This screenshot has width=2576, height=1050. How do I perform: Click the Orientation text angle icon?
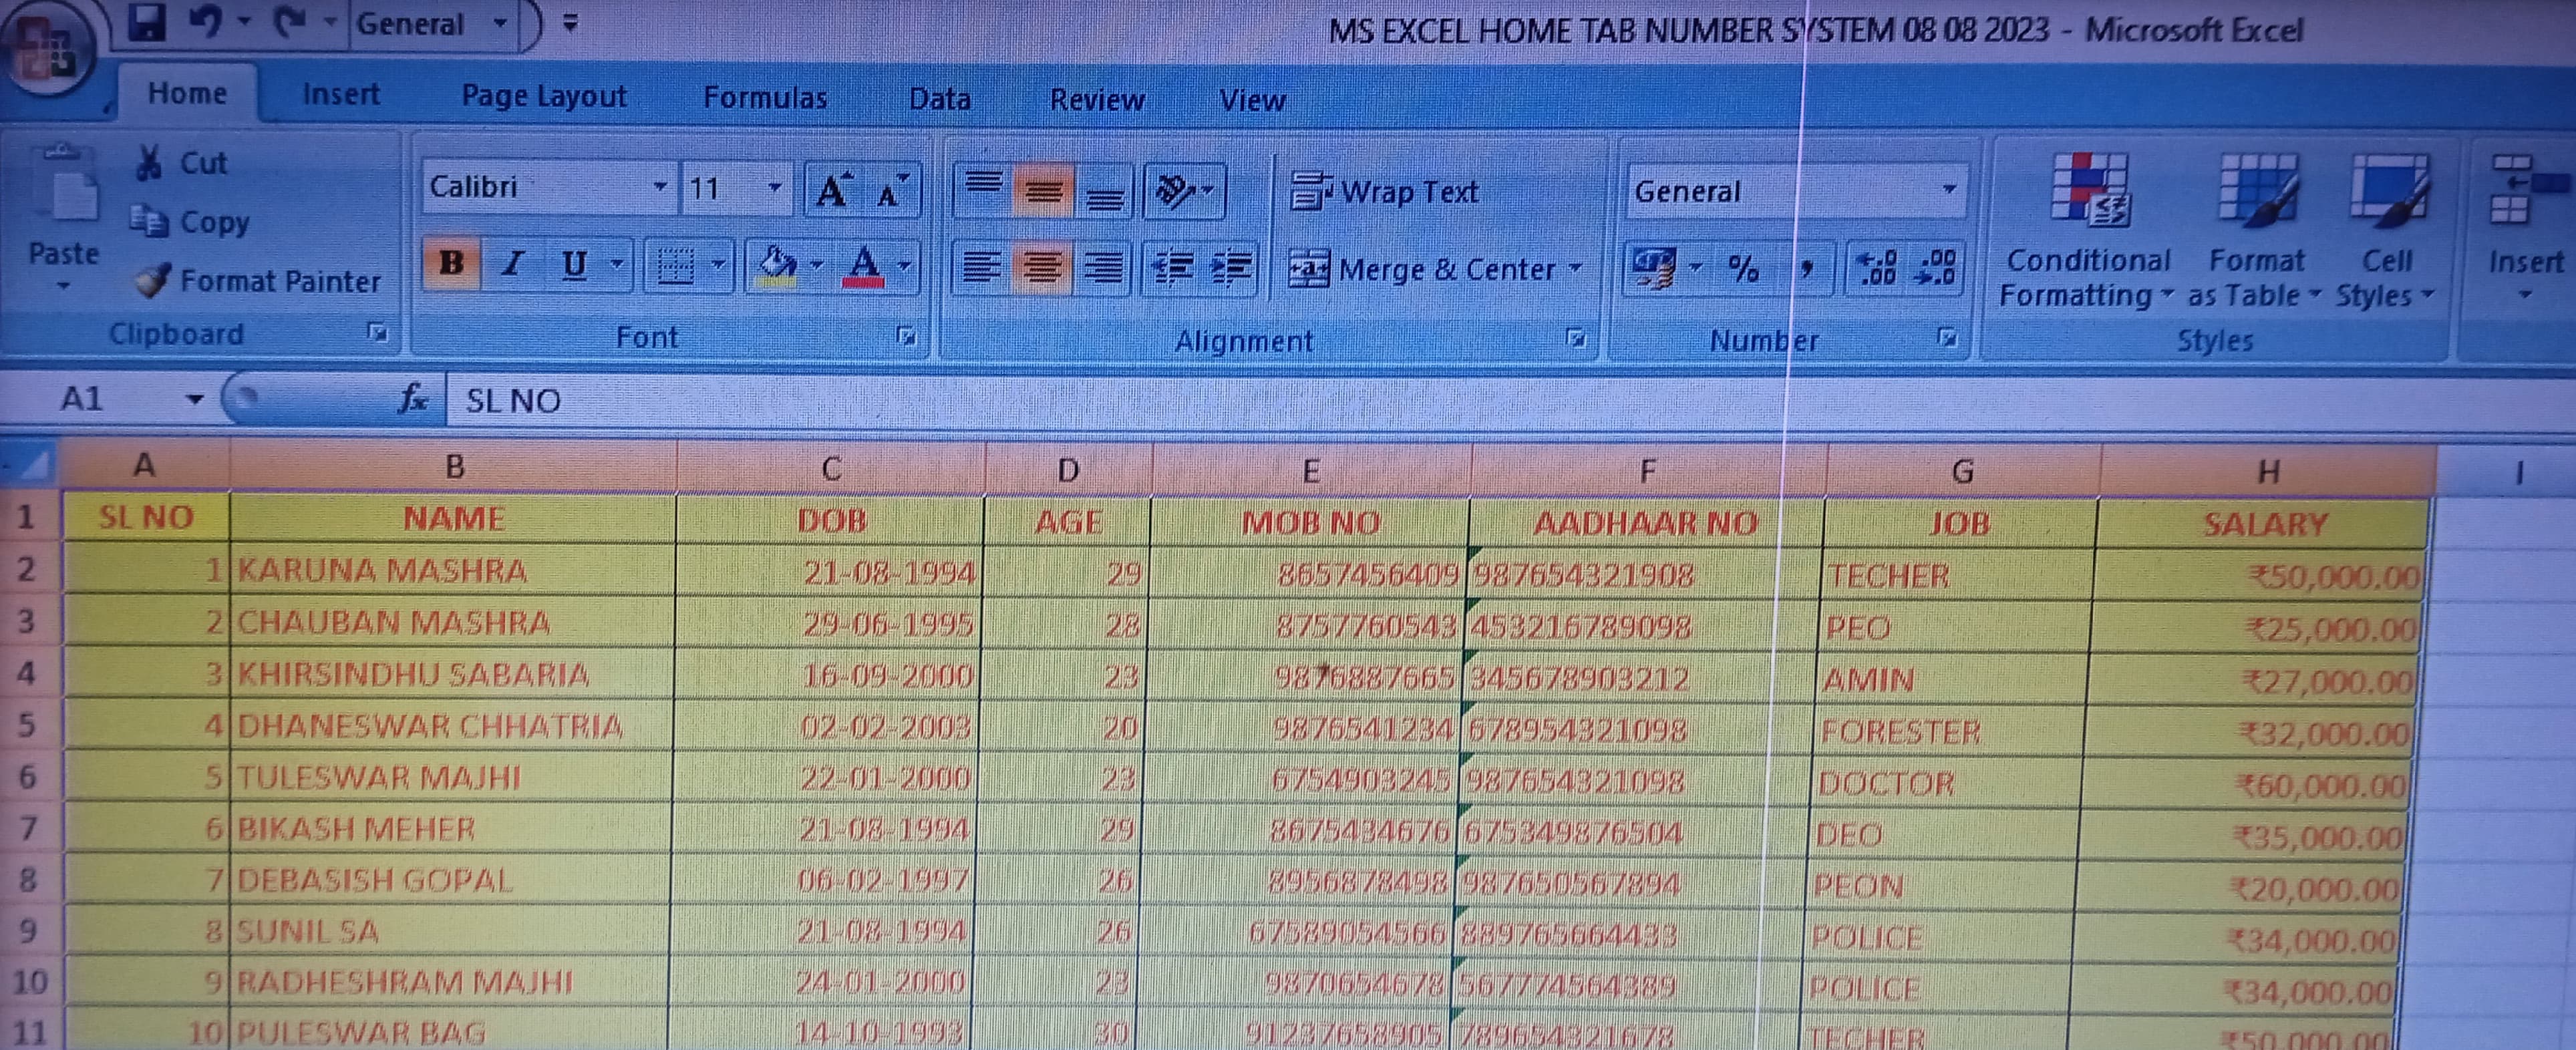click(x=1175, y=190)
